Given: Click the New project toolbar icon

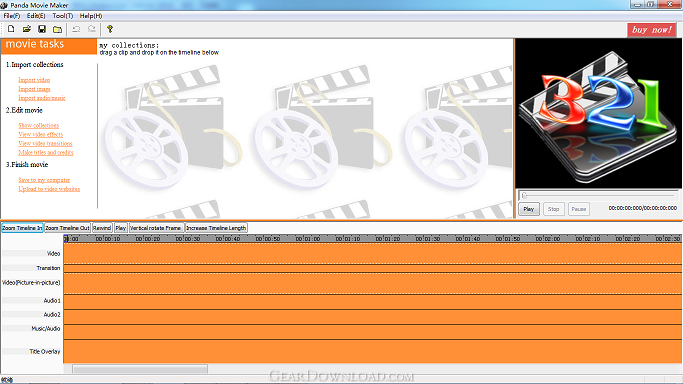Looking at the screenshot, I should pos(11,29).
